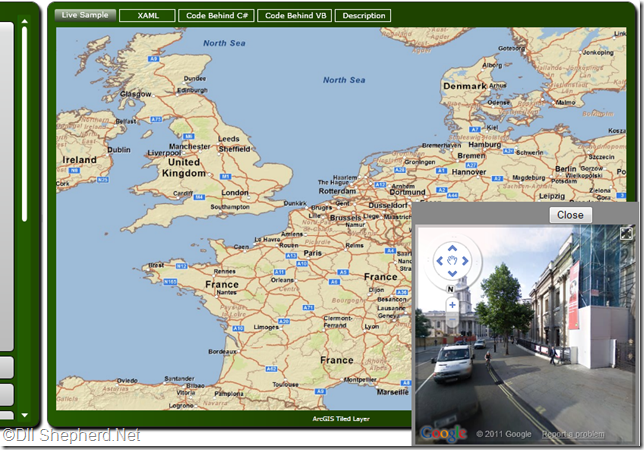This screenshot has width=644, height=450.
Task: Click Toulouse on the map
Action: (285, 384)
